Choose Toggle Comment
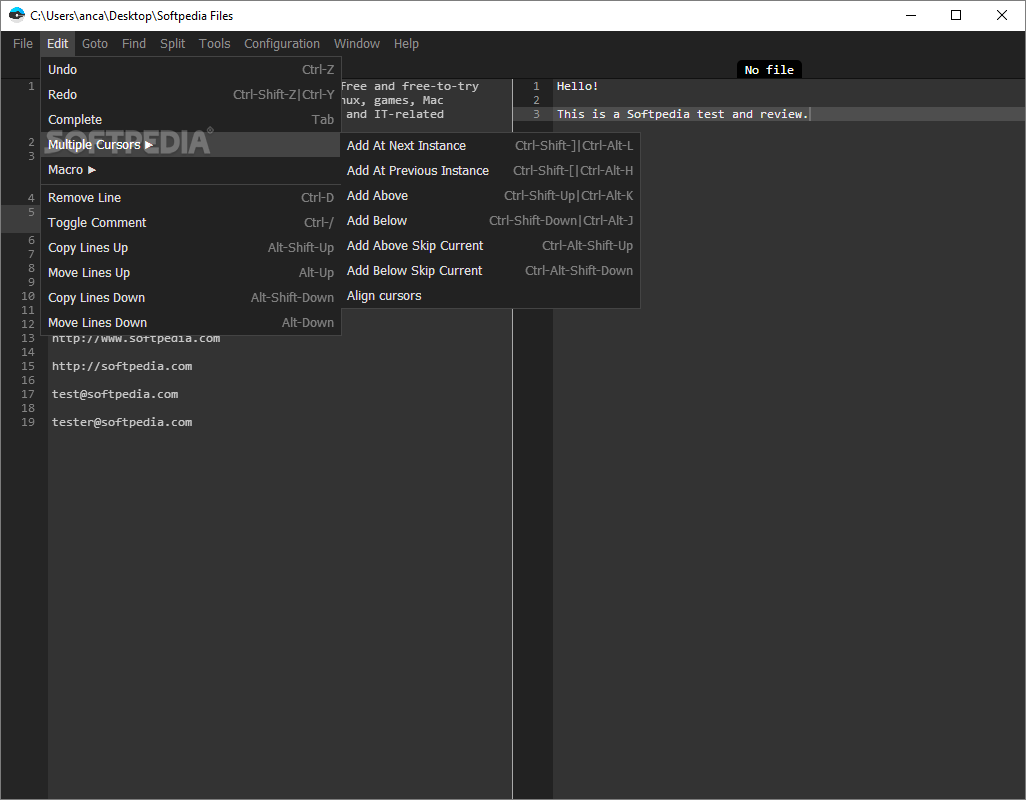 point(191,222)
